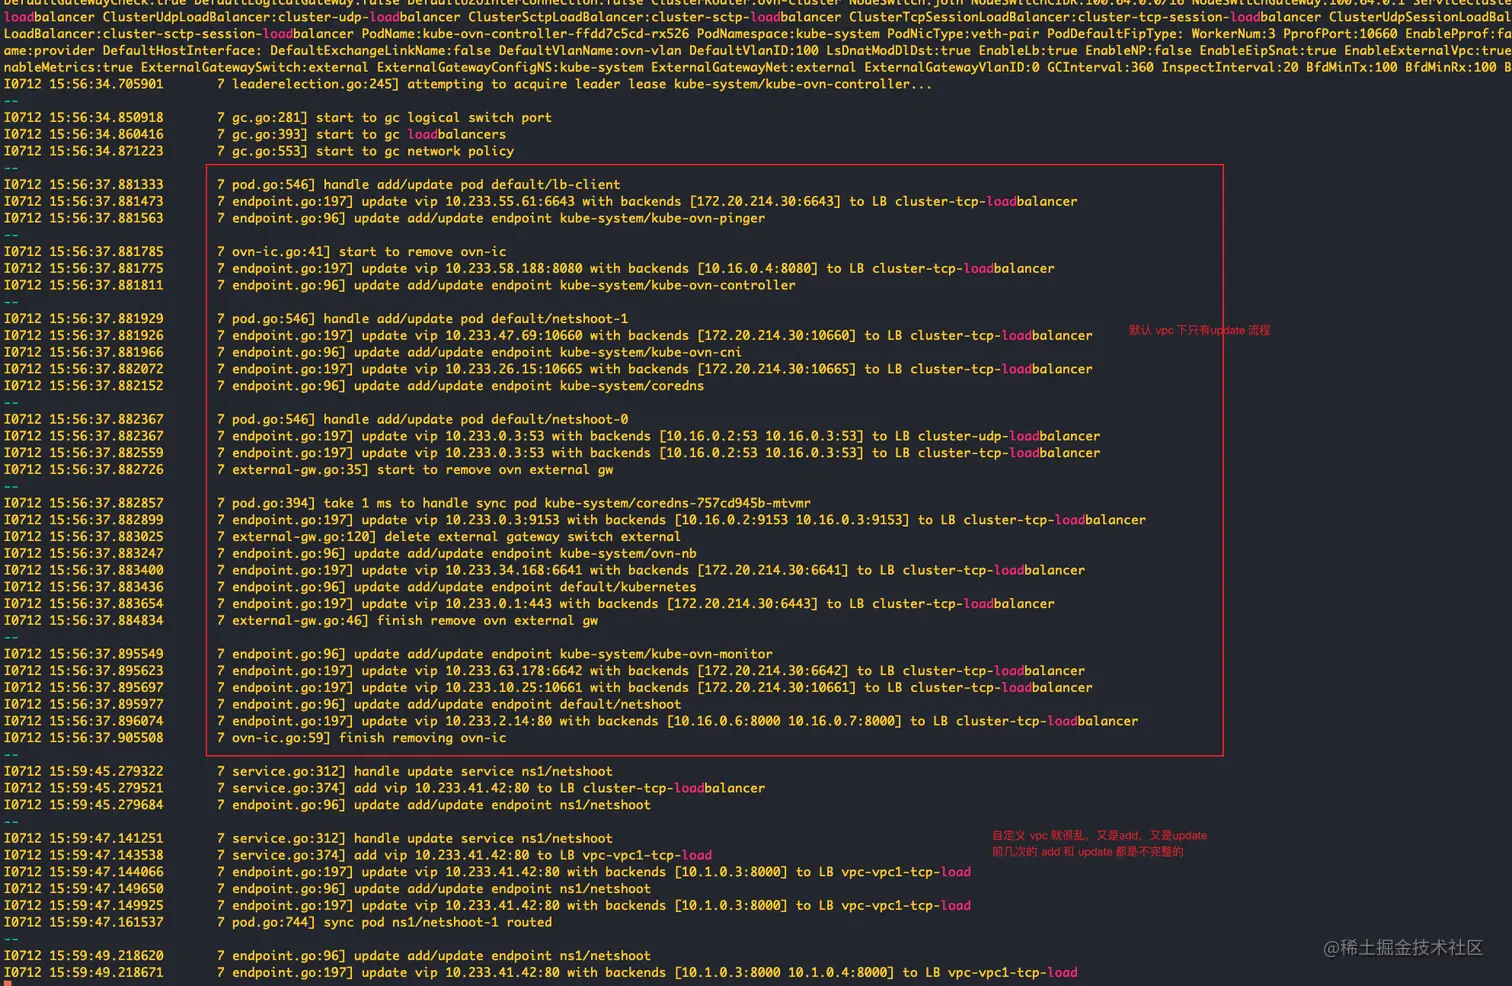Select the update vip 10.233.10.25:10661 line
The height and width of the screenshot is (986, 1512).
(548, 688)
